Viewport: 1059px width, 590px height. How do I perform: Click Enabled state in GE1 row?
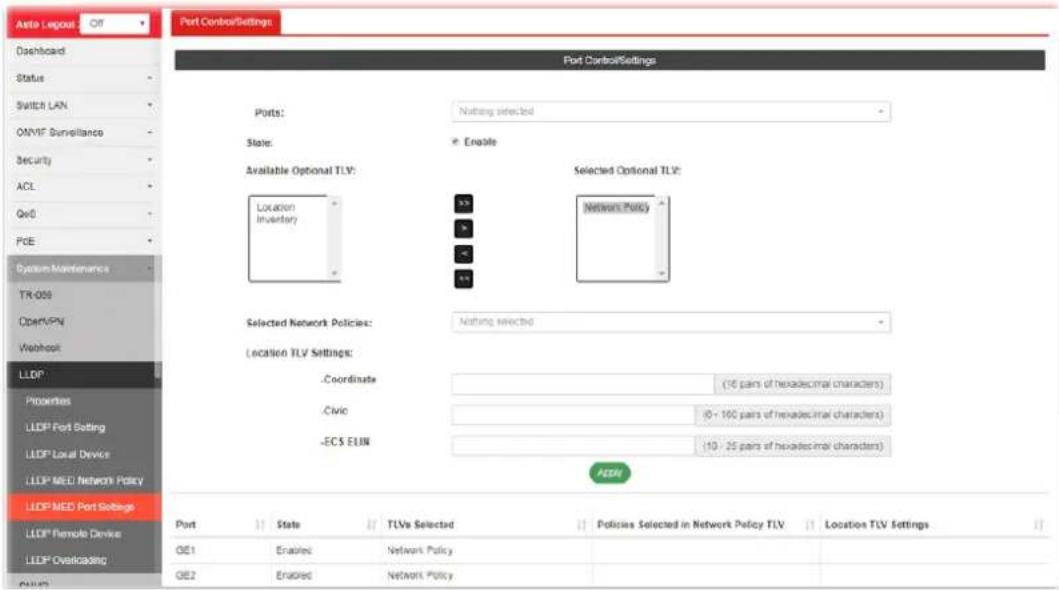(294, 551)
